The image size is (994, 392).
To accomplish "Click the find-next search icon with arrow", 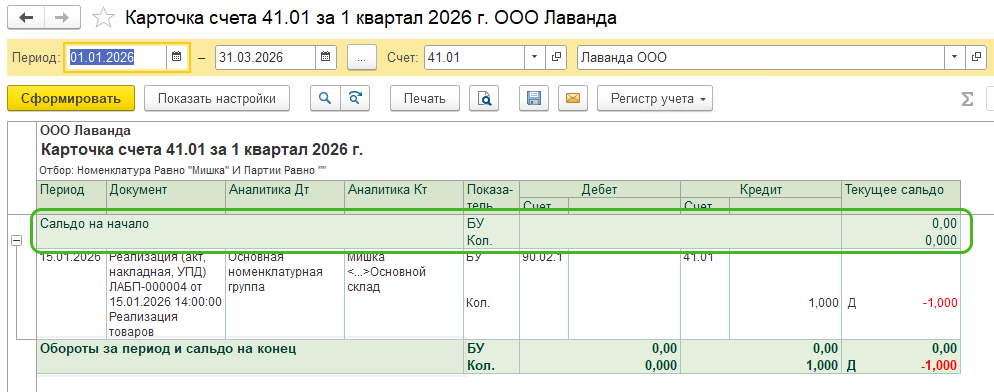I will click(x=355, y=98).
